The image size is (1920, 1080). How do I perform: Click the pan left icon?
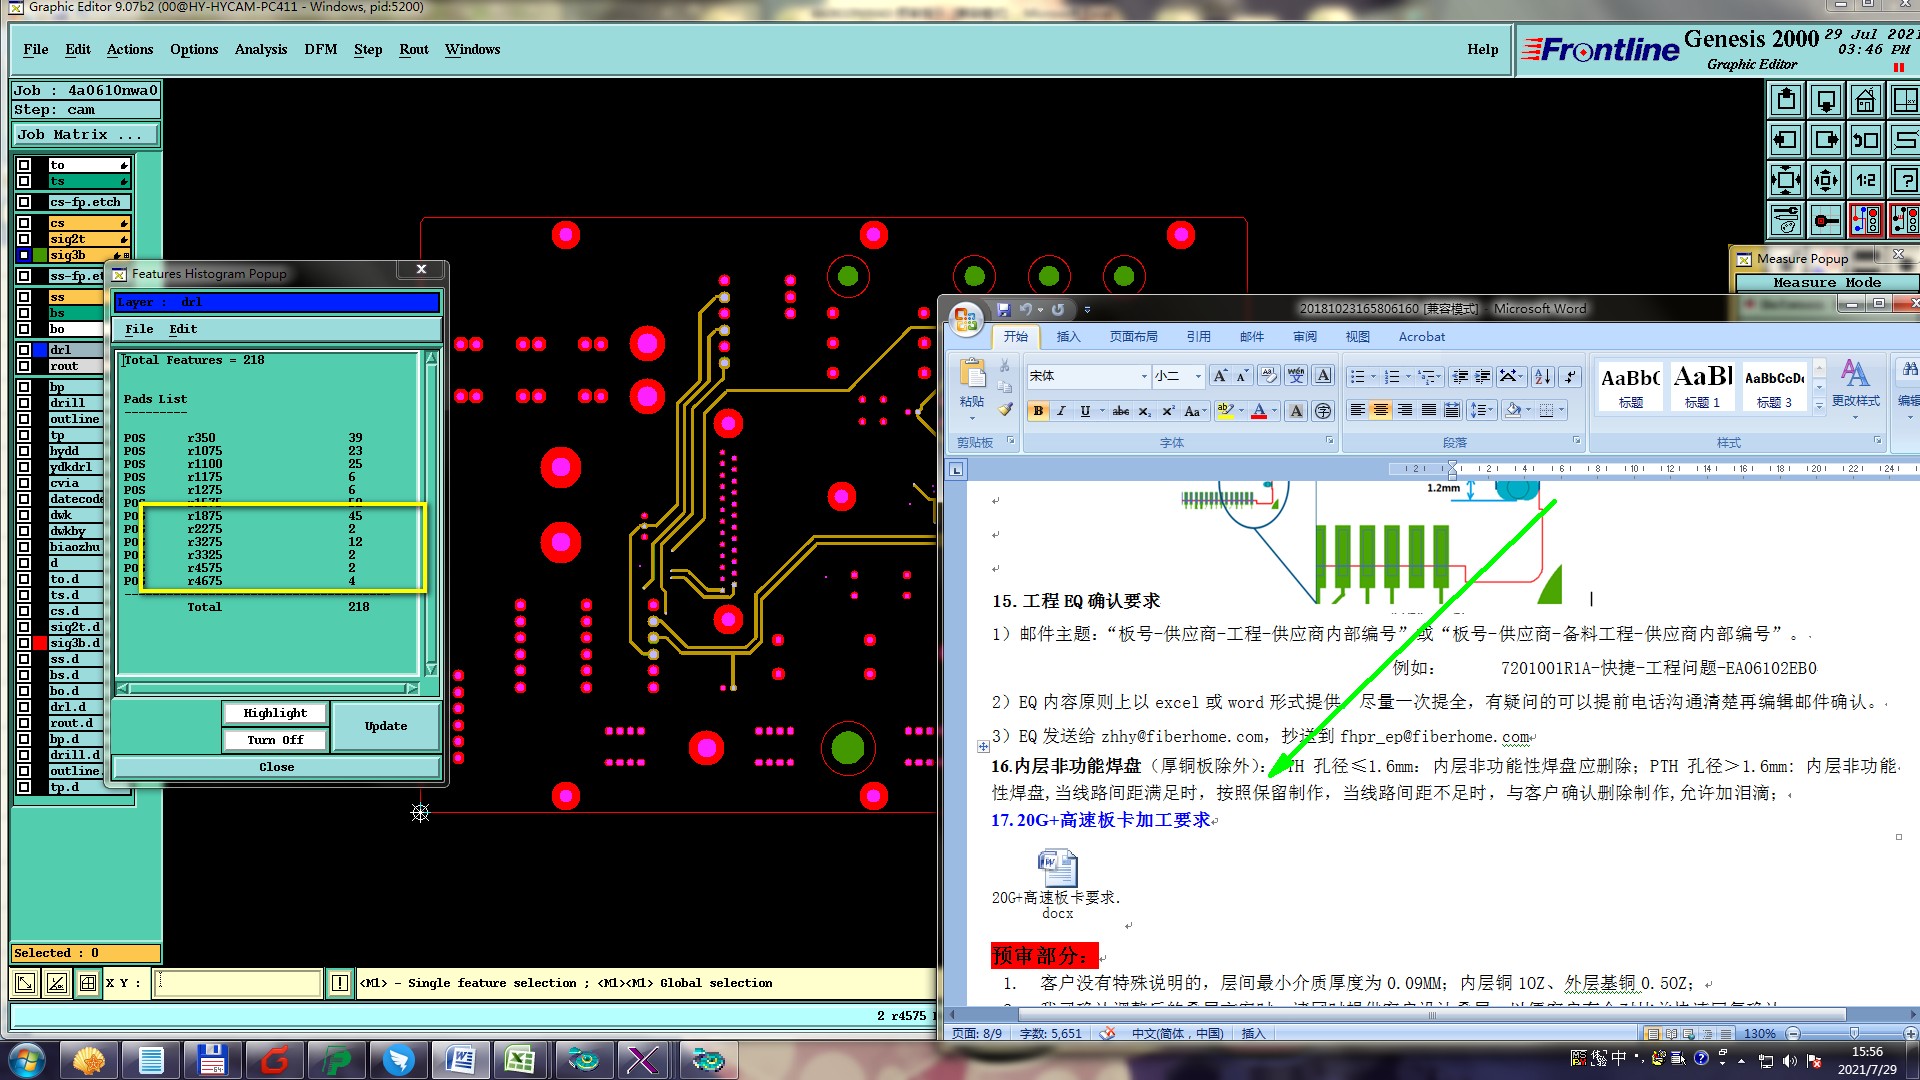[1786, 141]
